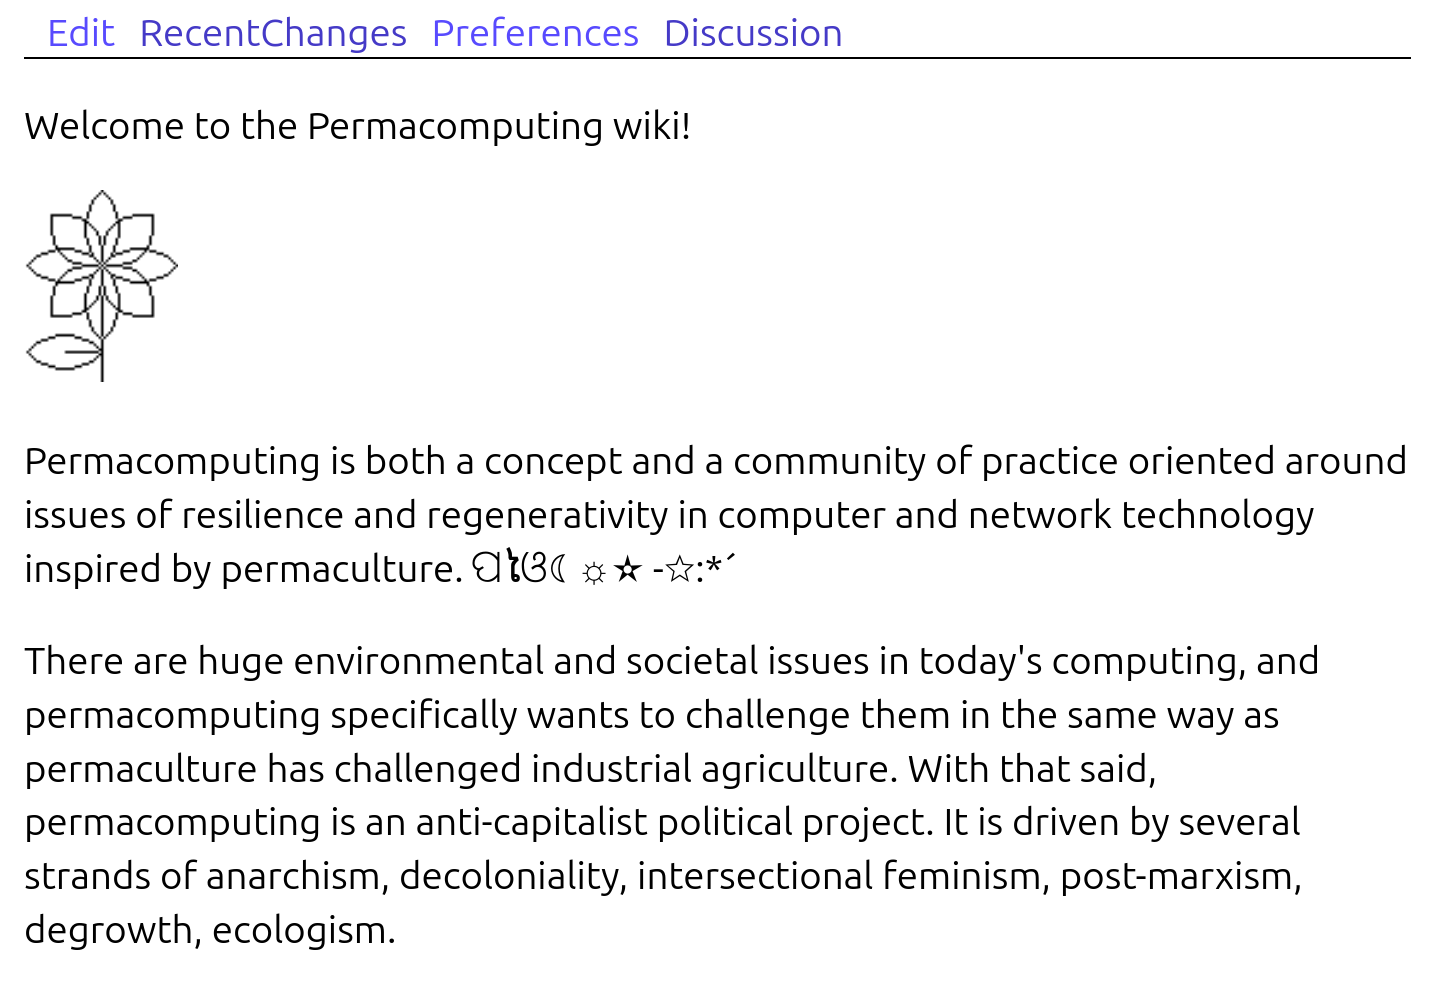Click the word 'regenerativity' in the first paragraph
This screenshot has height=981, width=1435.
point(546,516)
